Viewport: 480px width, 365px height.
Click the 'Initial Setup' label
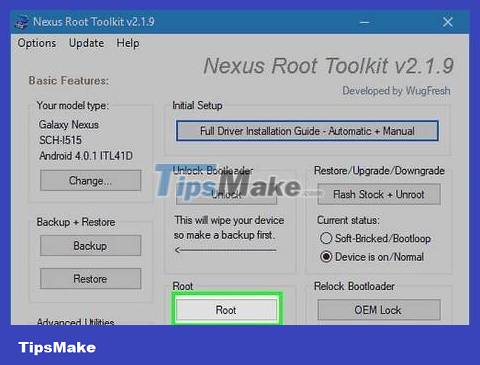[x=197, y=106]
